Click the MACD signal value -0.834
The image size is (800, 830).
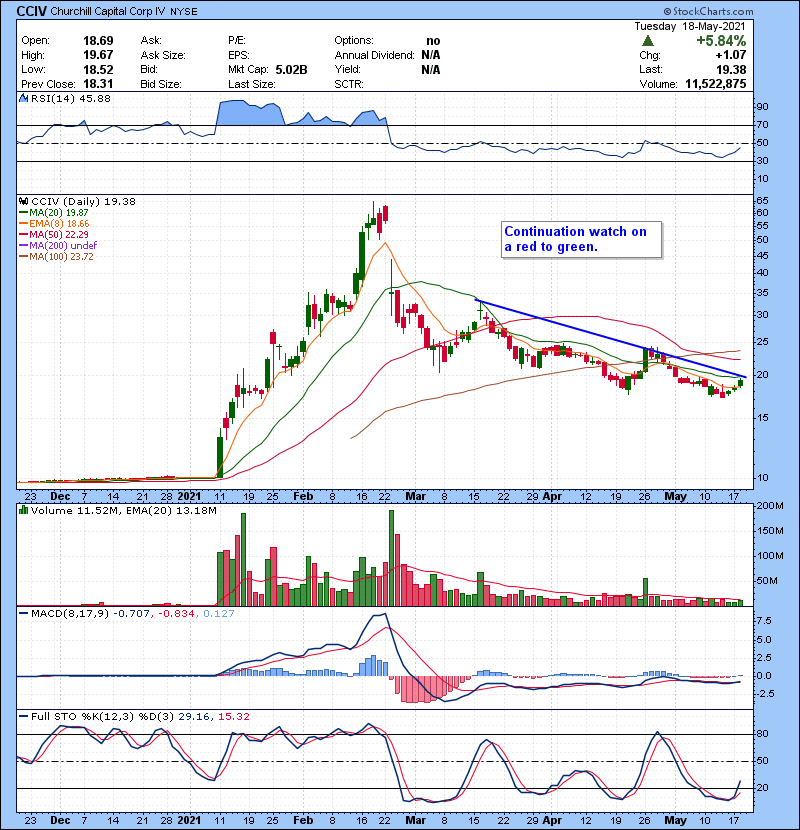pos(176,614)
